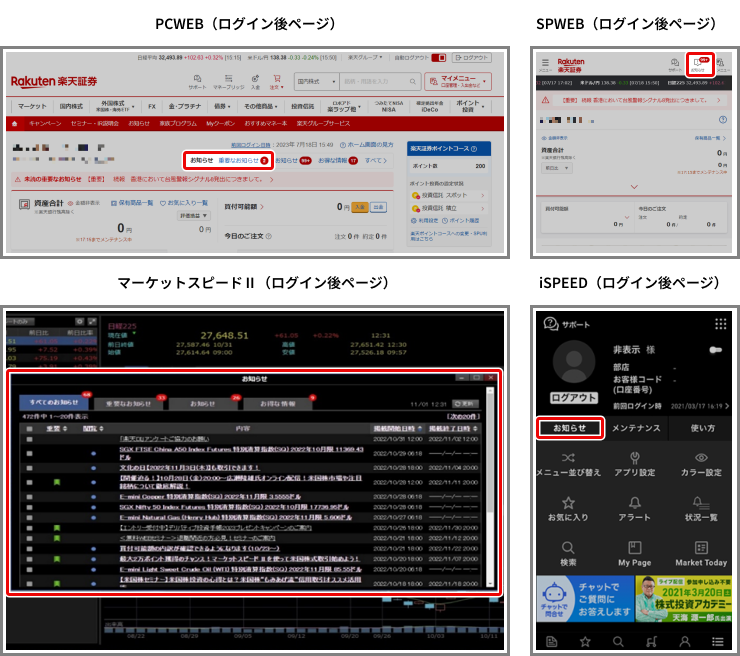Expand 外国株式 menu in PCWEB navigation
This screenshot has width=740, height=656.
click(x=115, y=106)
